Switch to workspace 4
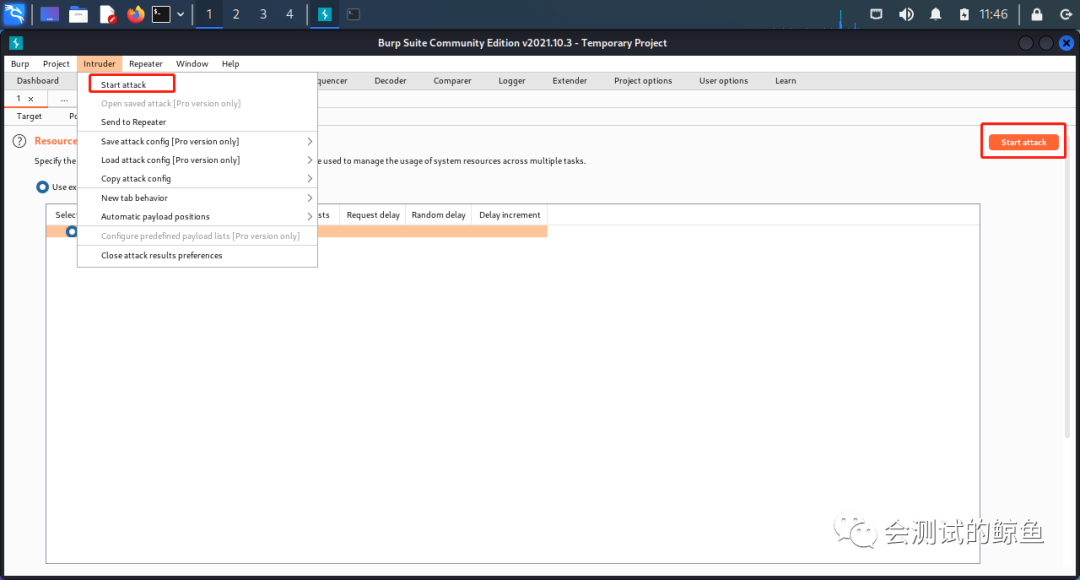The height and width of the screenshot is (580, 1080). tap(289, 14)
